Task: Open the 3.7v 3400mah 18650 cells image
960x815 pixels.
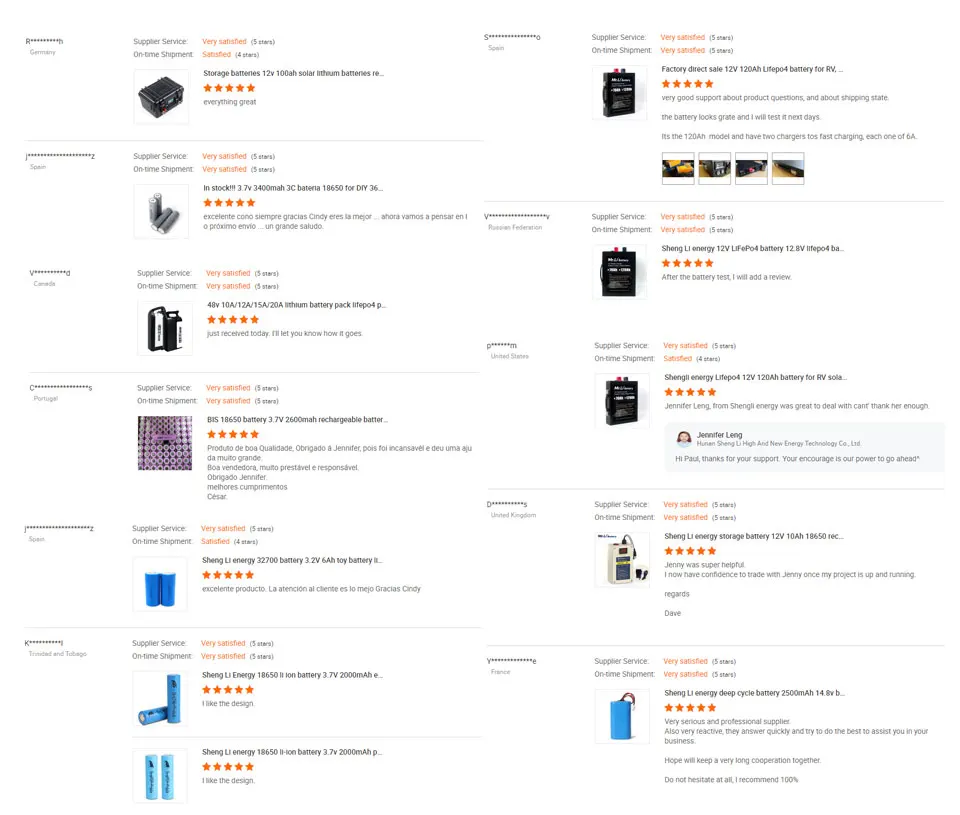Action: point(161,211)
